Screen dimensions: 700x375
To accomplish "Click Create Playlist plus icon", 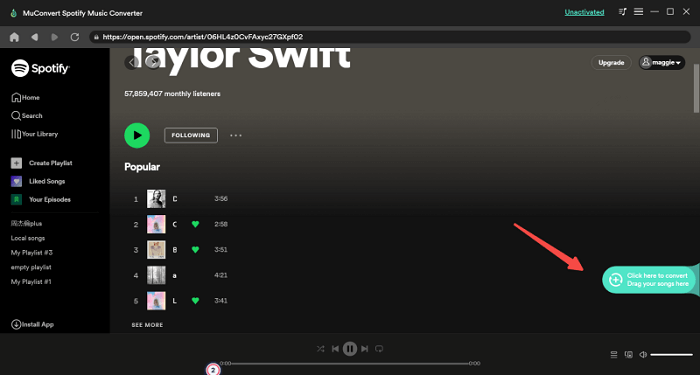I will coord(16,163).
